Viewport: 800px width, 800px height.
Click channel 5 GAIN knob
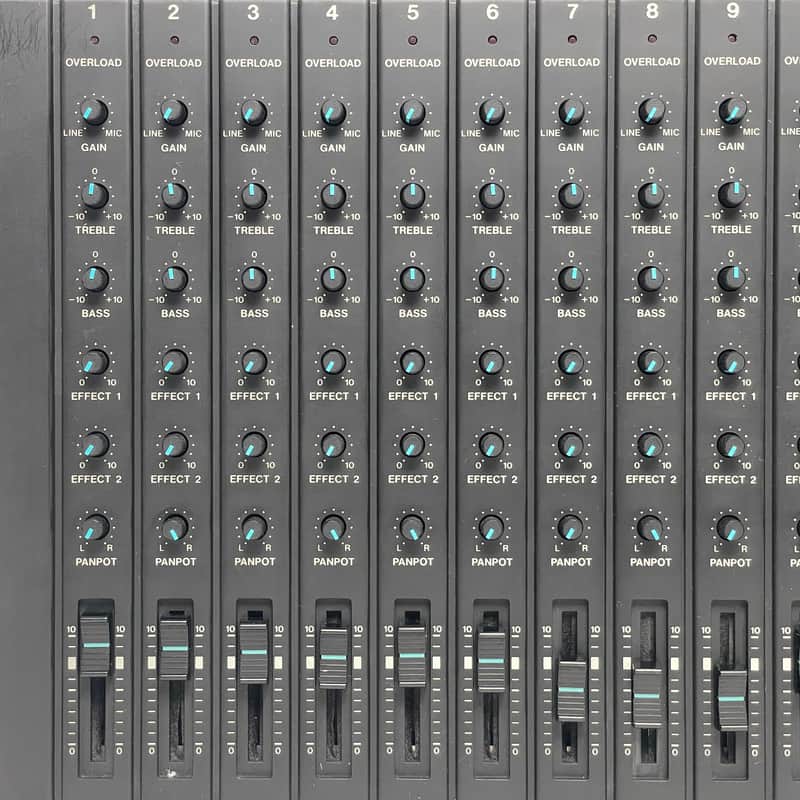pyautogui.click(x=412, y=112)
